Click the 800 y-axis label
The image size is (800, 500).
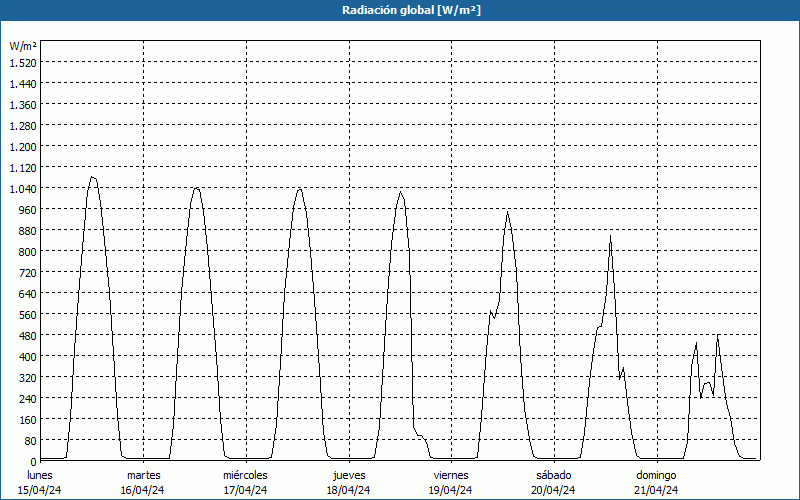pos(28,252)
